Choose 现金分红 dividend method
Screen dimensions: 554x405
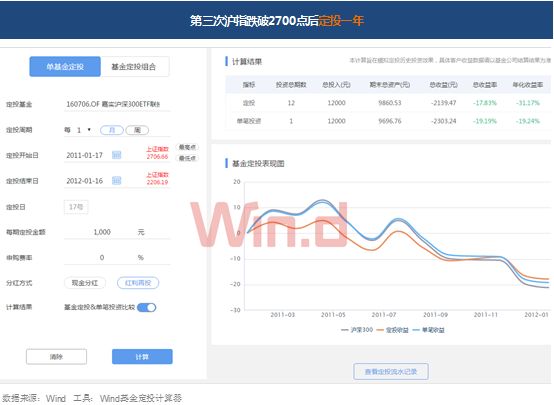[x=85, y=283]
